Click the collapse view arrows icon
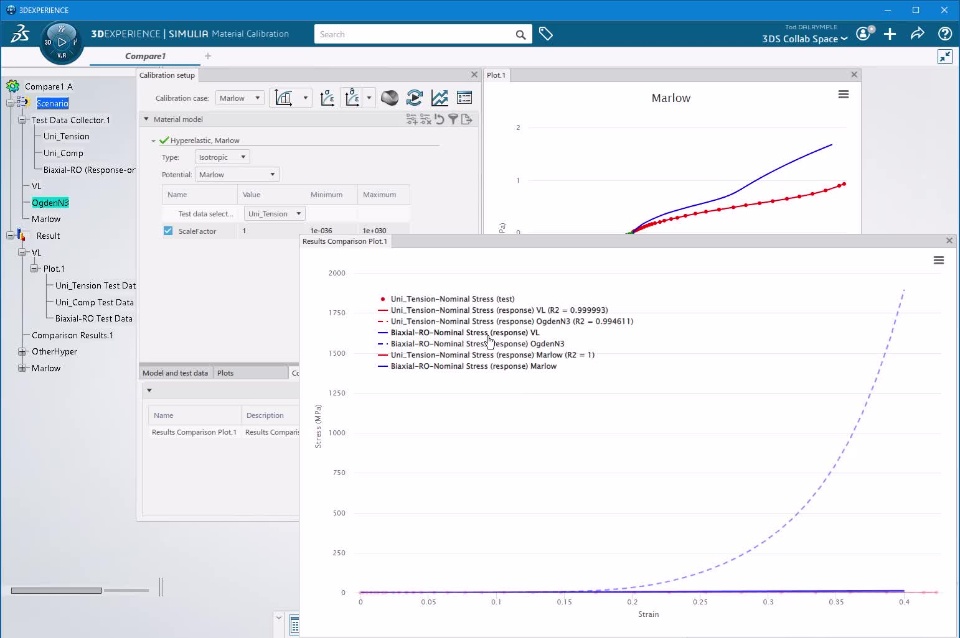Image resolution: width=960 pixels, height=638 pixels. [x=945, y=57]
